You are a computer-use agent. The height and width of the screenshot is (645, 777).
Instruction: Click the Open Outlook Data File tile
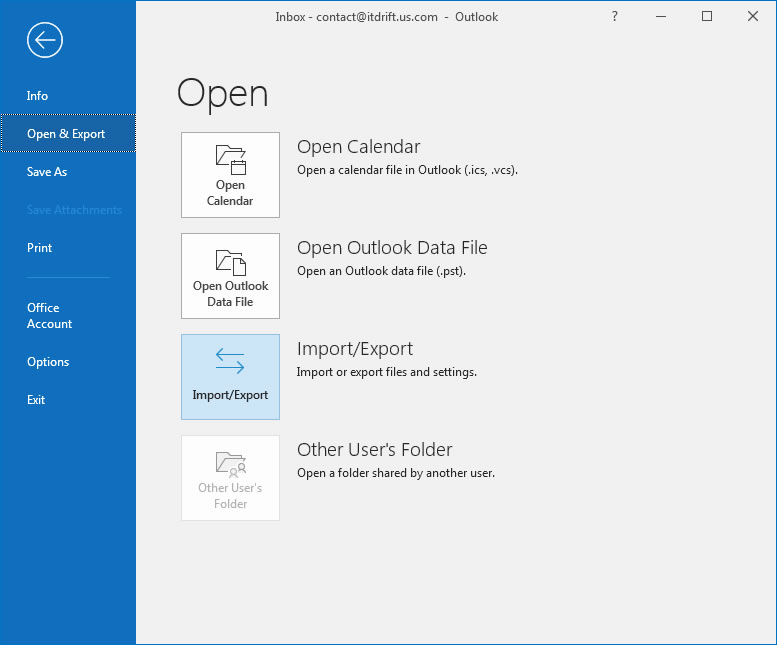[x=230, y=276]
